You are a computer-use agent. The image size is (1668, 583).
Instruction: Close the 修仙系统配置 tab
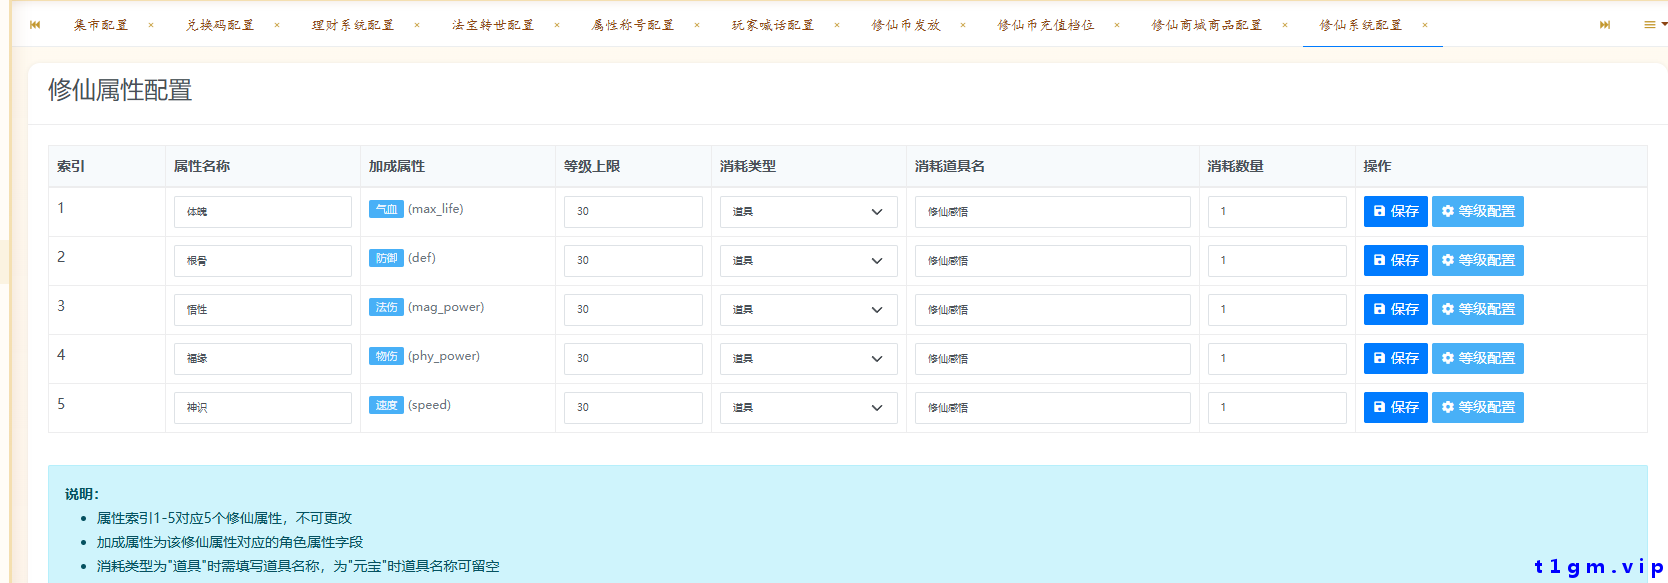(x=1425, y=25)
